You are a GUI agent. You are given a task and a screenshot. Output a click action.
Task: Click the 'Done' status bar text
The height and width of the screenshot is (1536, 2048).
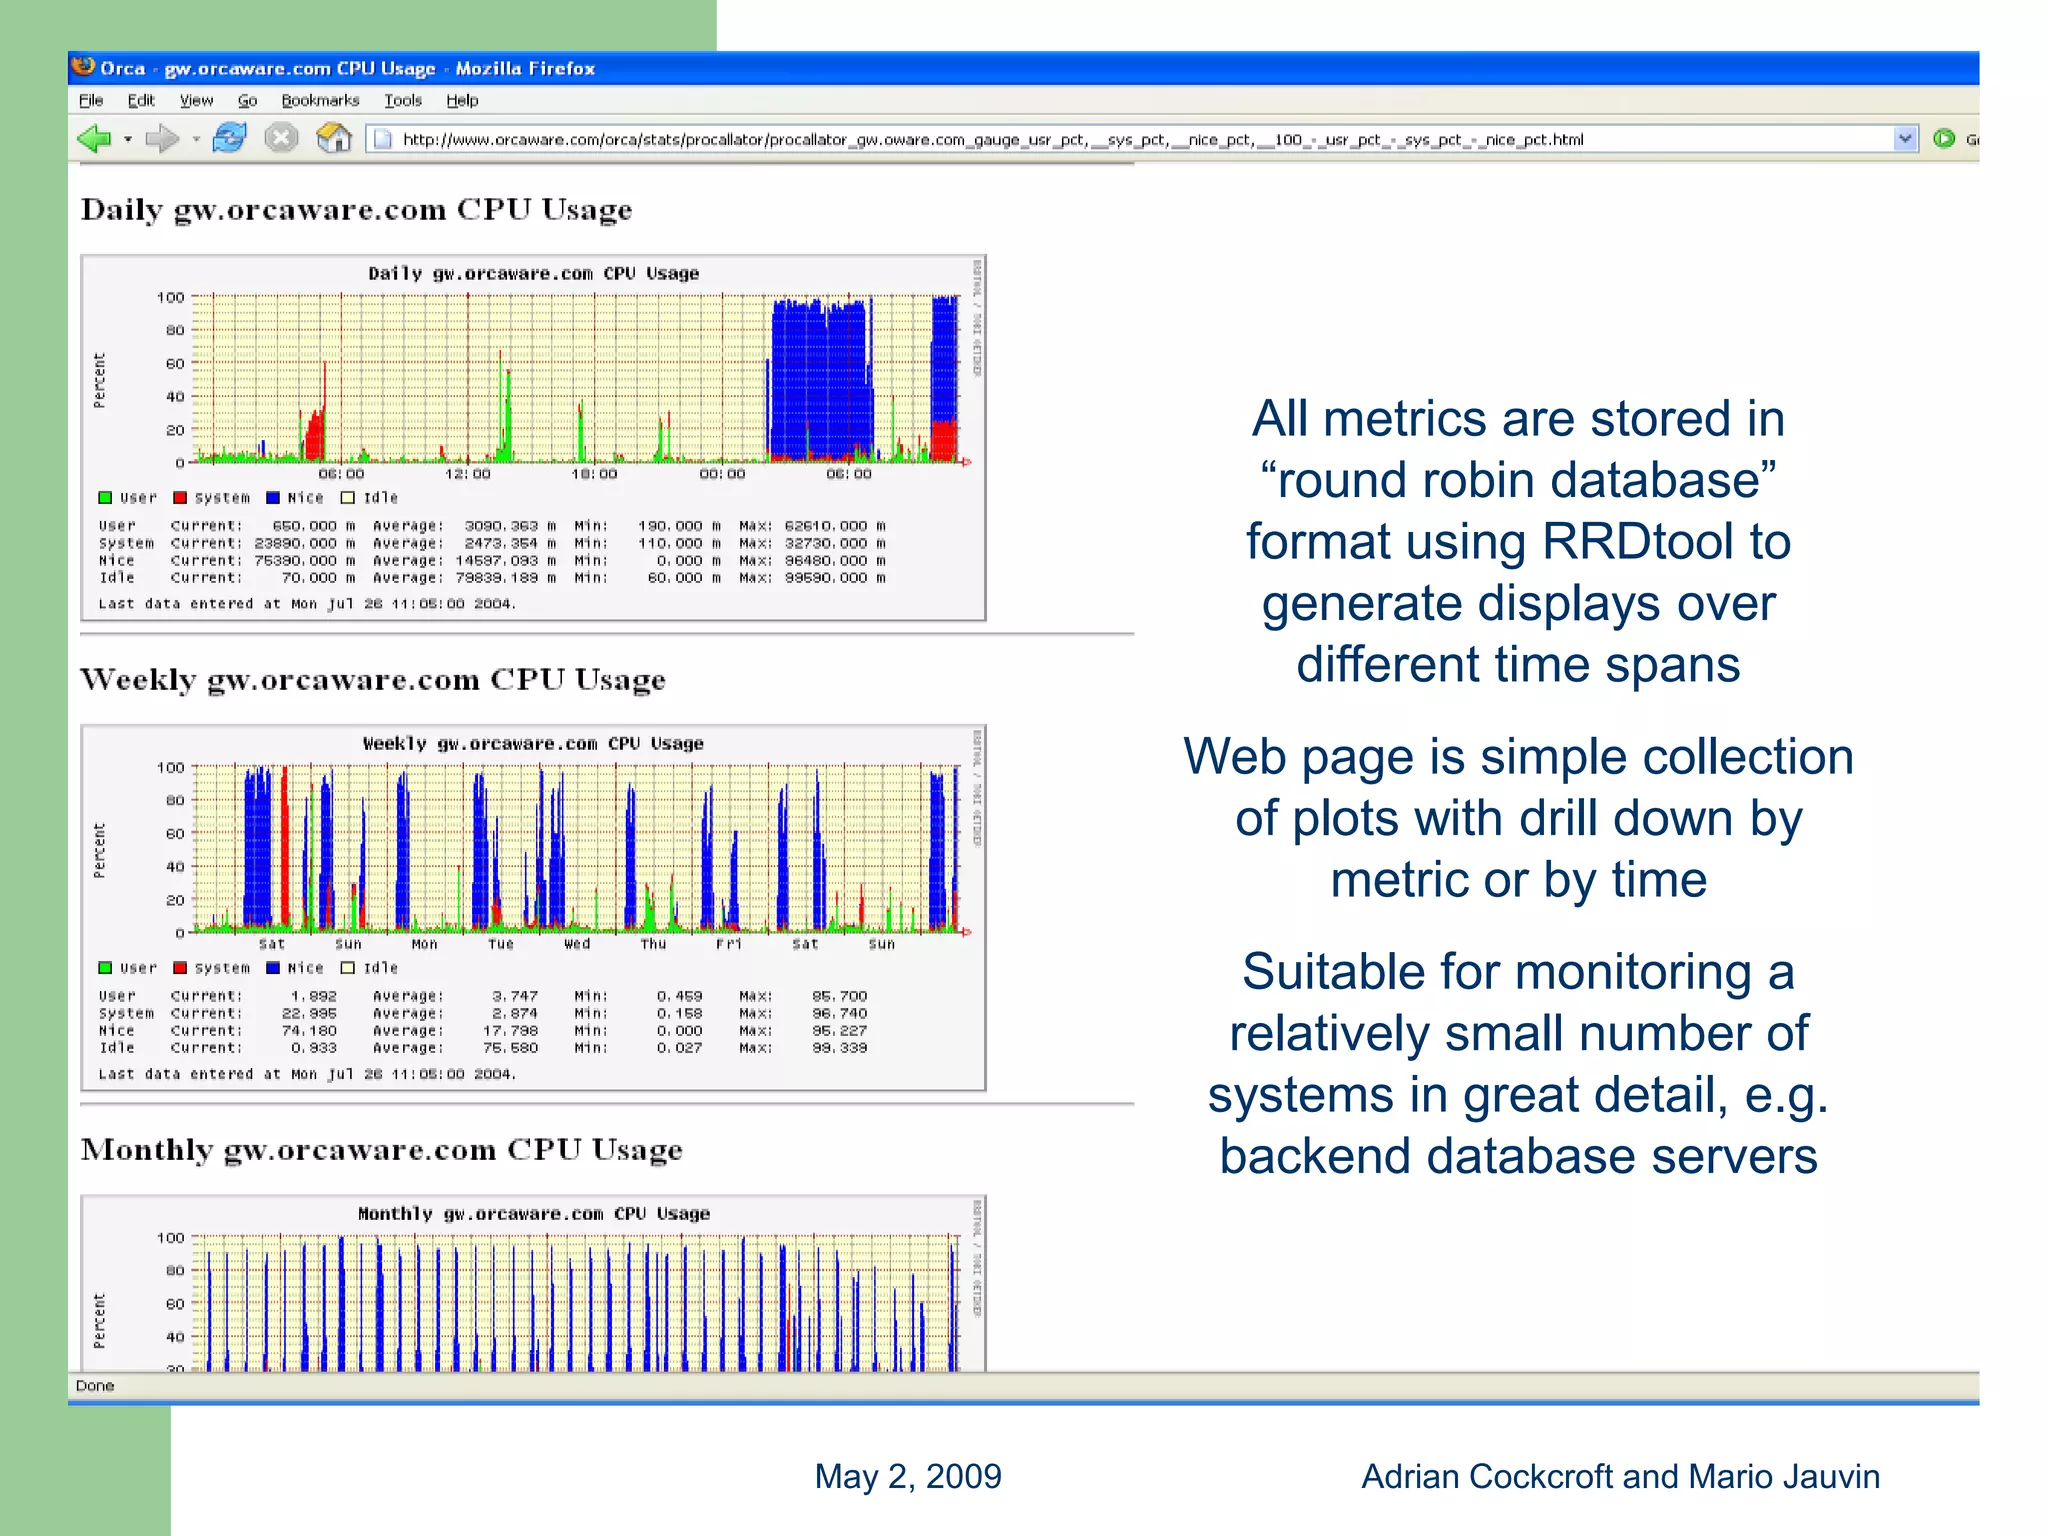tap(95, 1385)
